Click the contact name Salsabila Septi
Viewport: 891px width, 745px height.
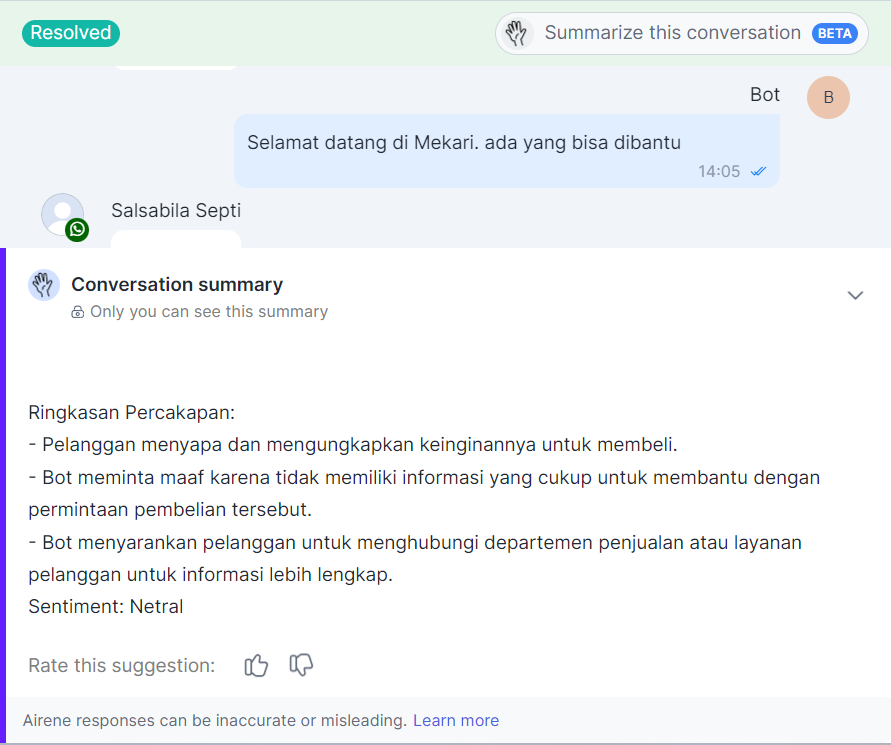[176, 210]
